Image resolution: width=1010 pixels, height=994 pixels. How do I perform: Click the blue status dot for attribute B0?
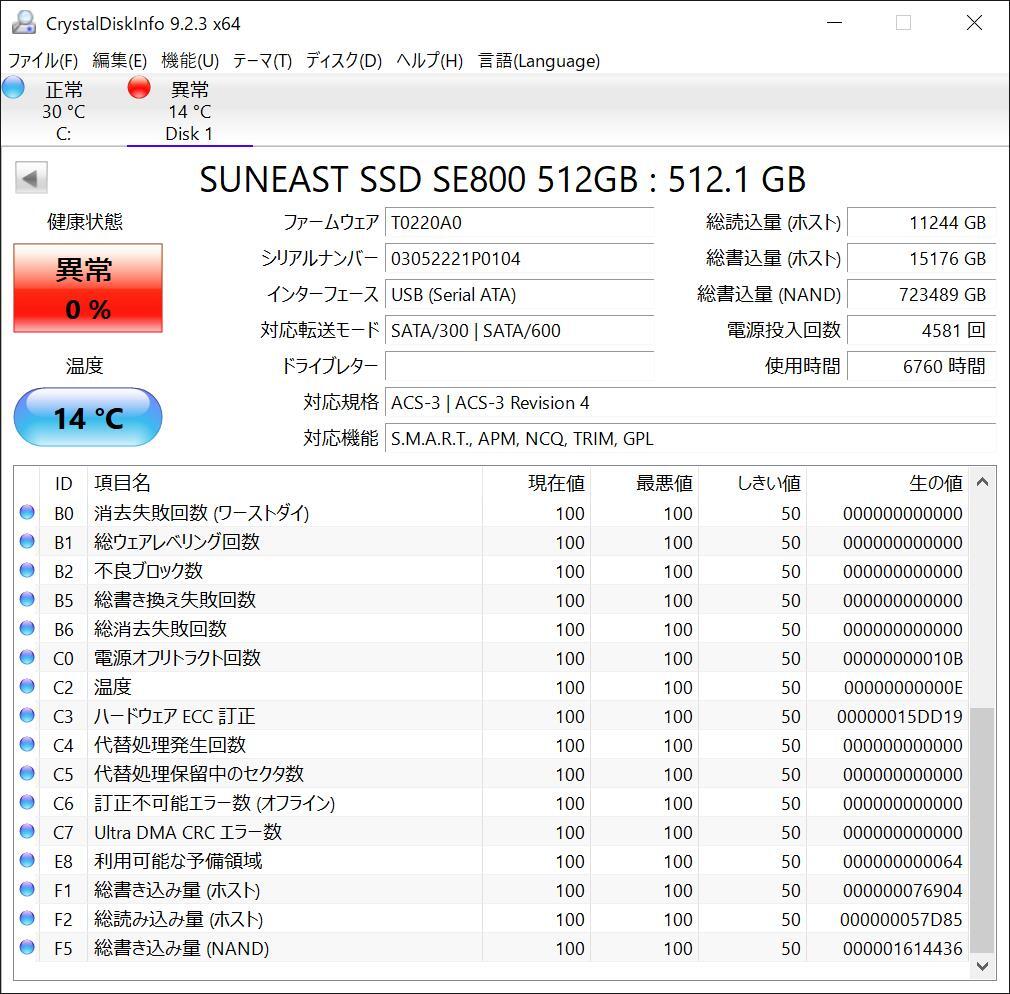click(x=27, y=513)
